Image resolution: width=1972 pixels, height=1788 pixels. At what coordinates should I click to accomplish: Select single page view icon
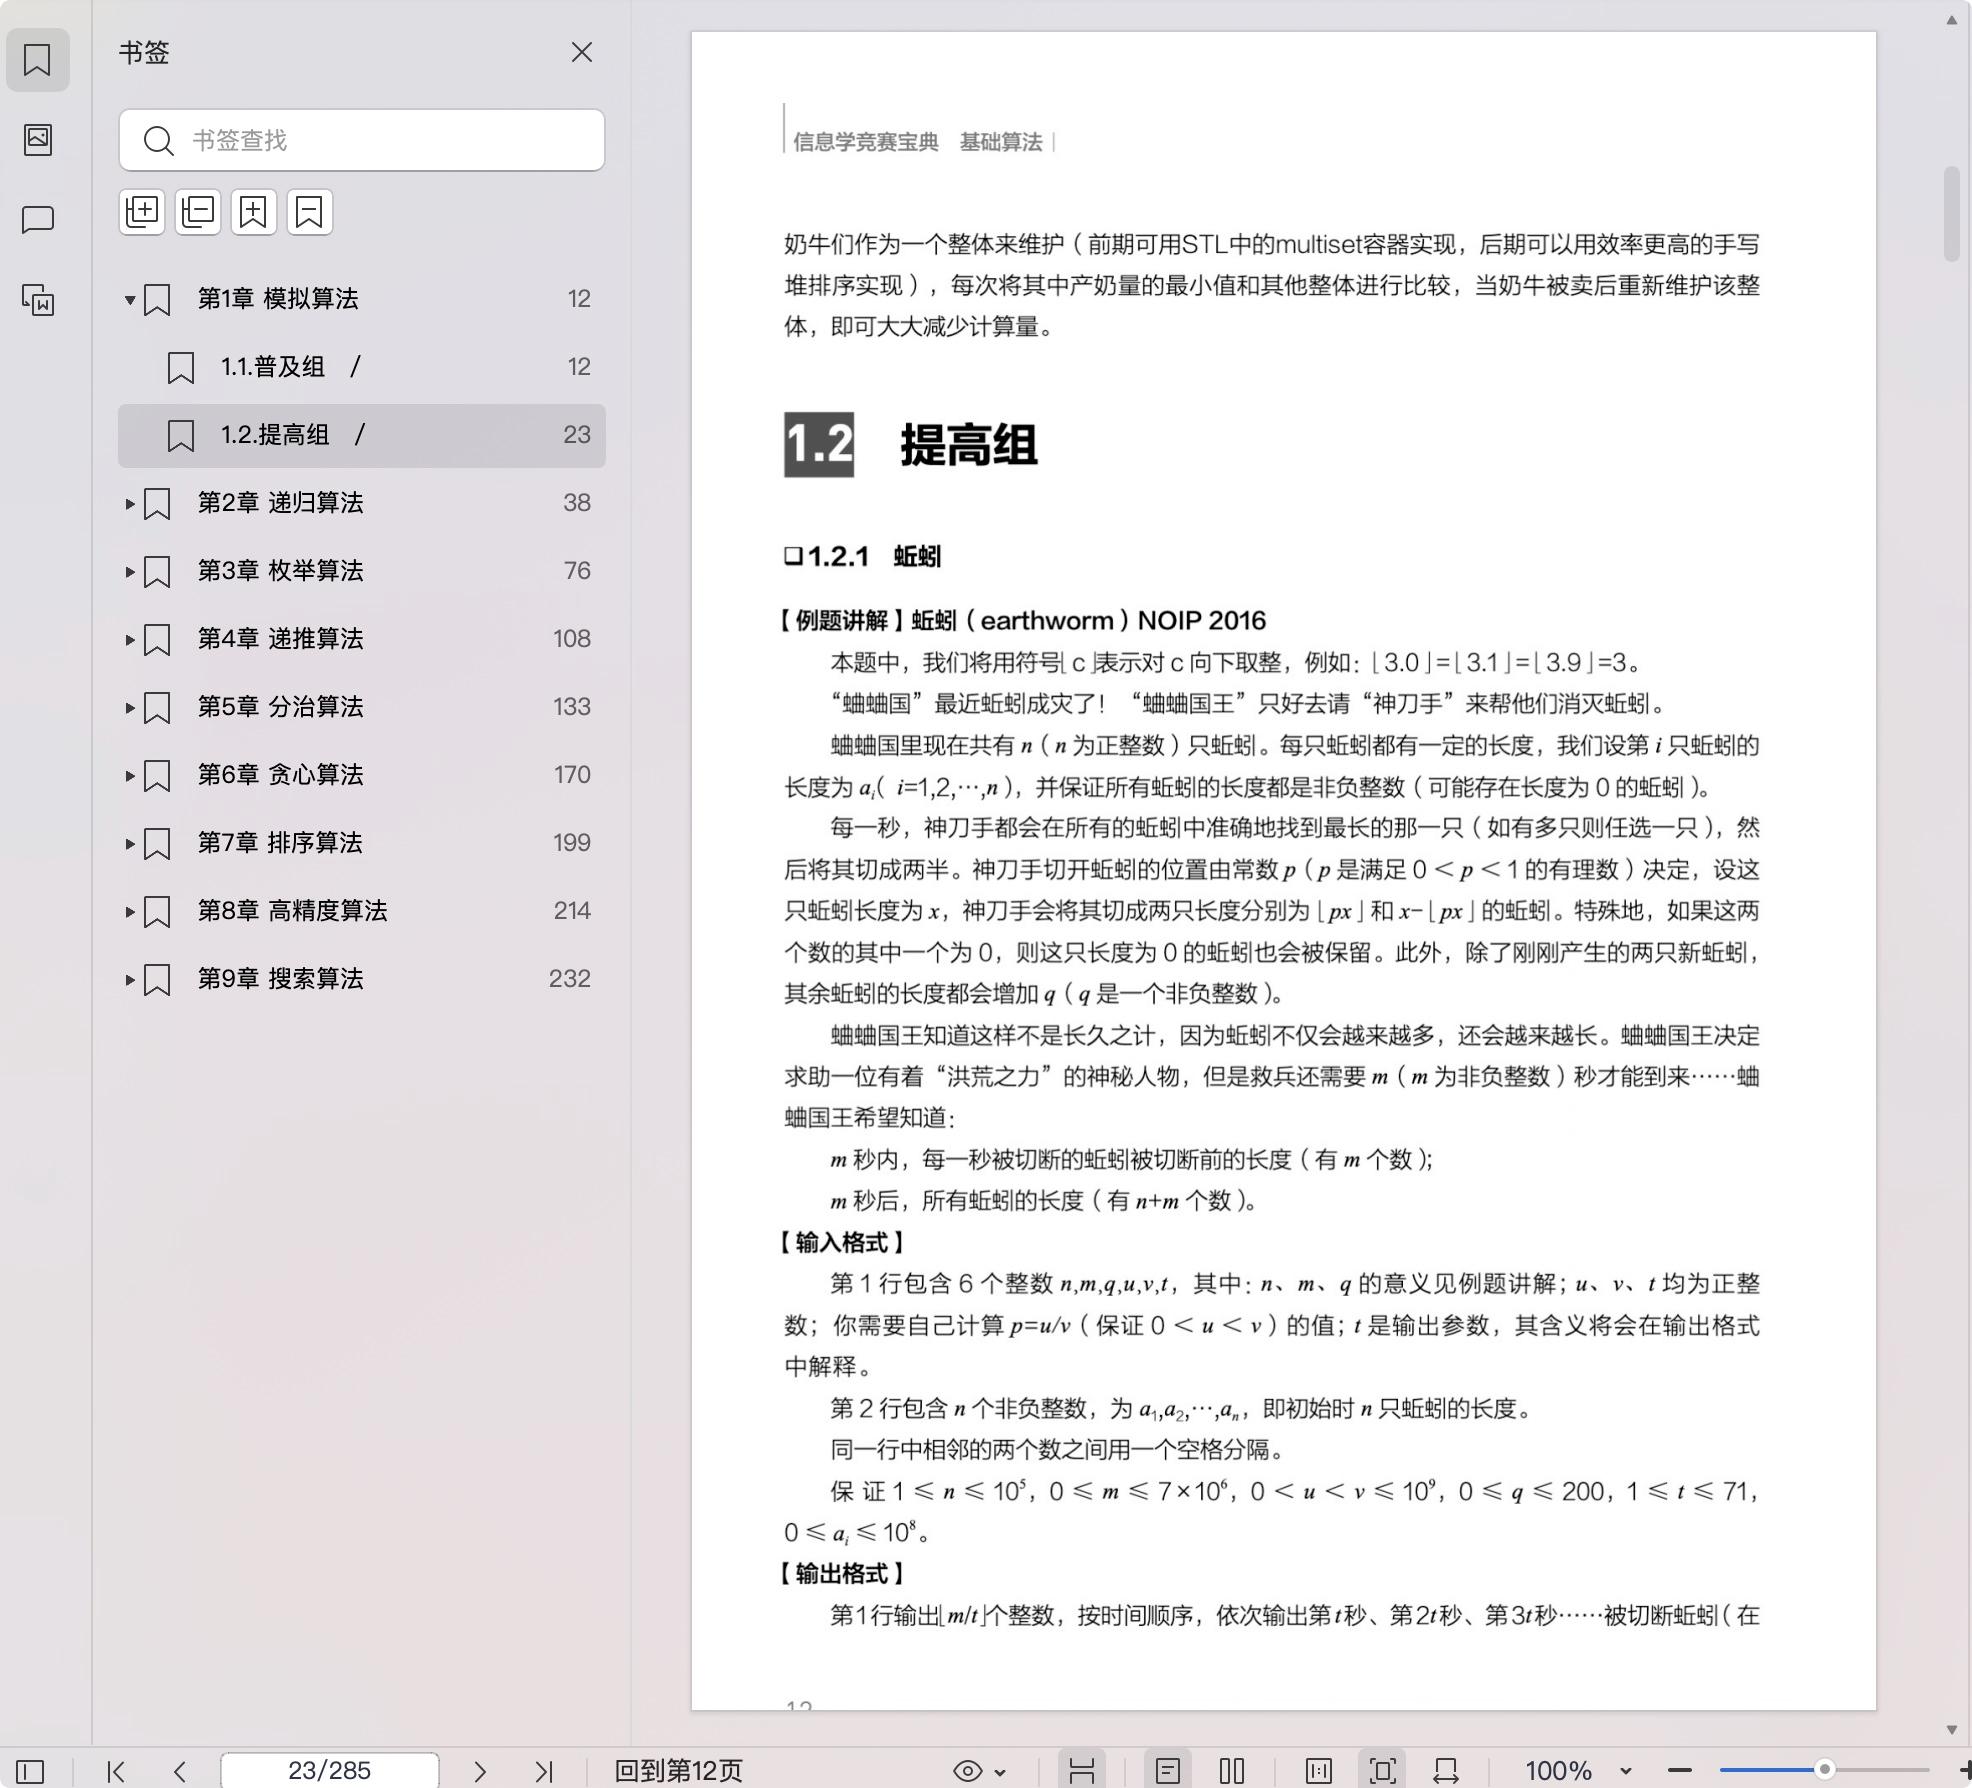click(1167, 1771)
